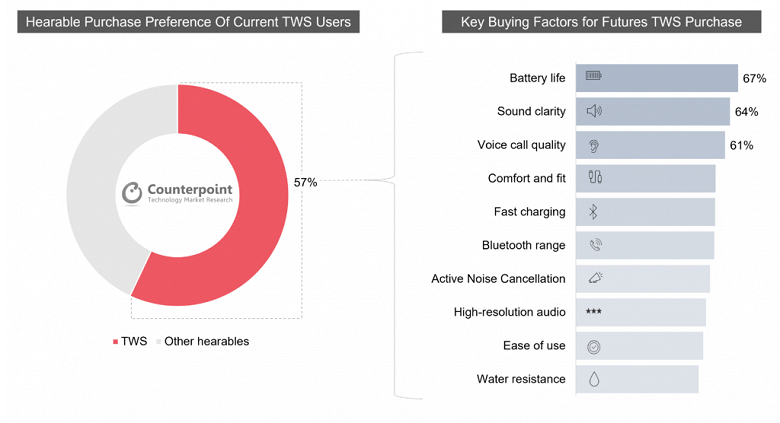Click the grey Other hearables legend marker
Screen dimensions: 780x423
pos(158,342)
